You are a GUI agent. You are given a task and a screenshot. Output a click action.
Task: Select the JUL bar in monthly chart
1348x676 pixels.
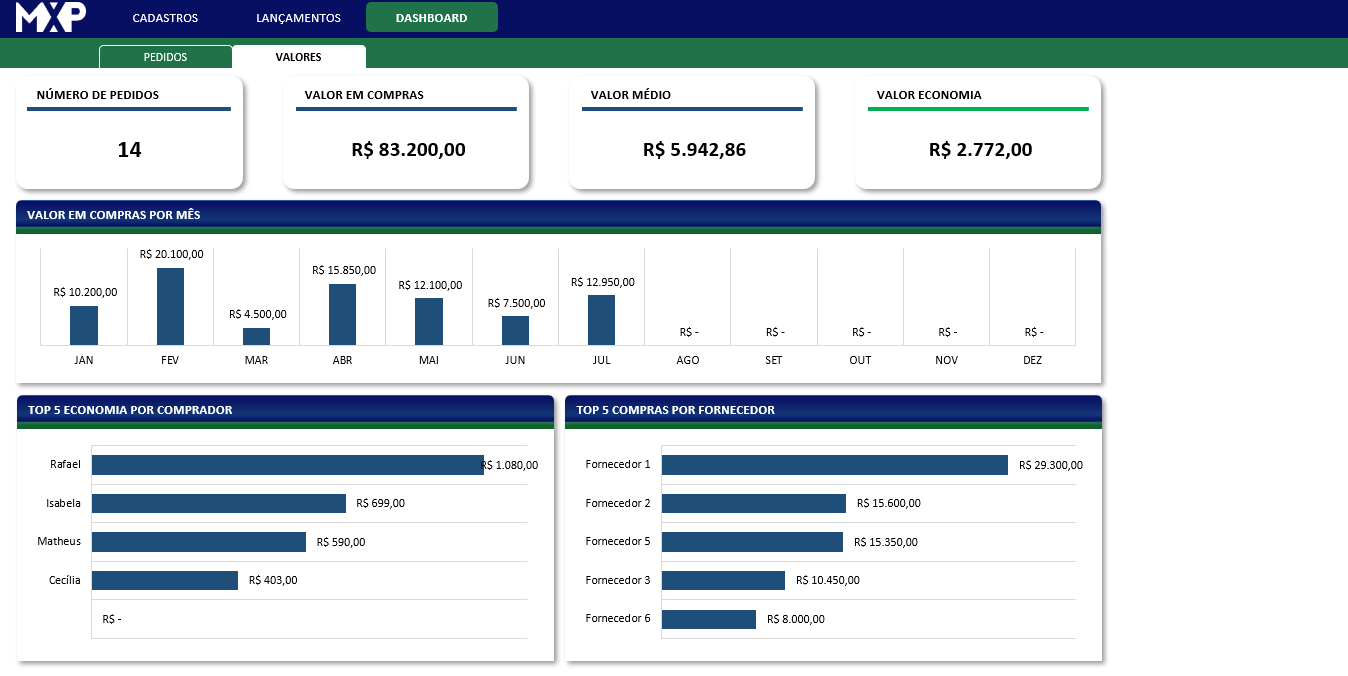pyautogui.click(x=601, y=320)
